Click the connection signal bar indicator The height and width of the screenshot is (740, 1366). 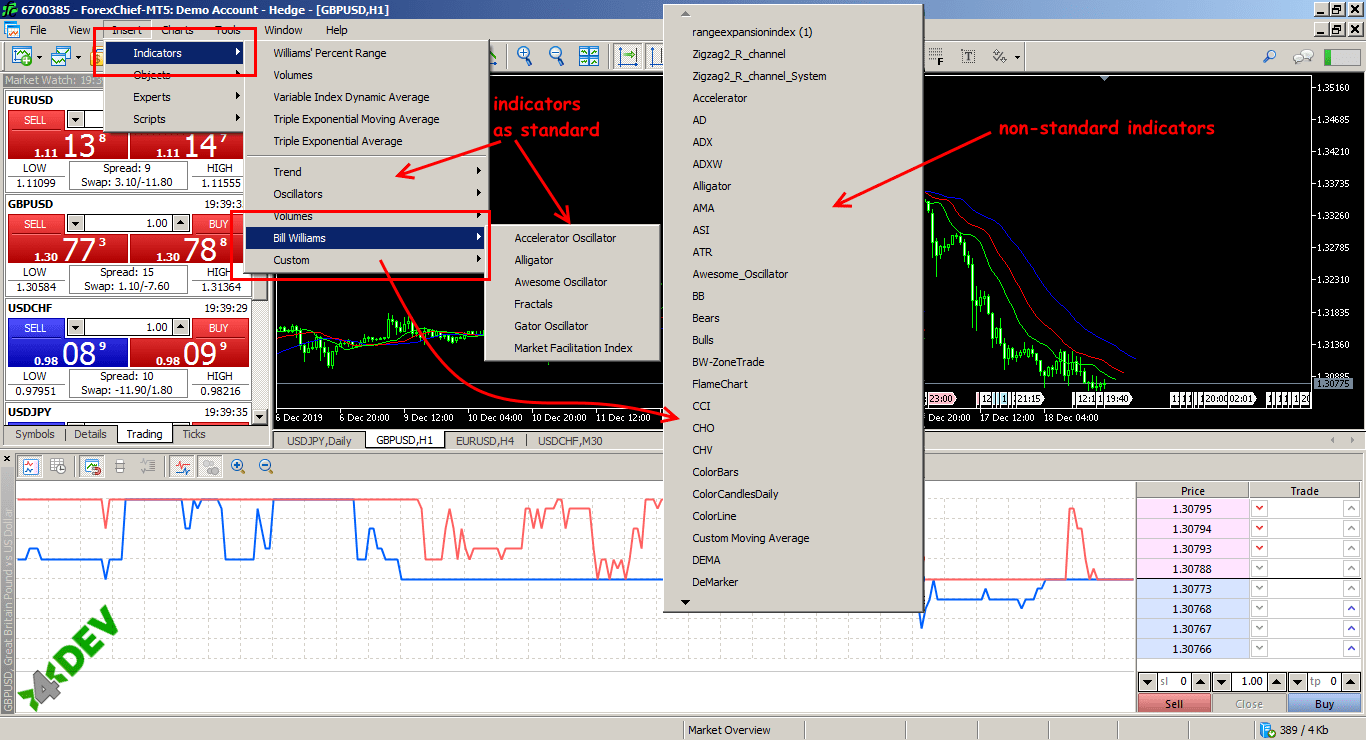1342,57
